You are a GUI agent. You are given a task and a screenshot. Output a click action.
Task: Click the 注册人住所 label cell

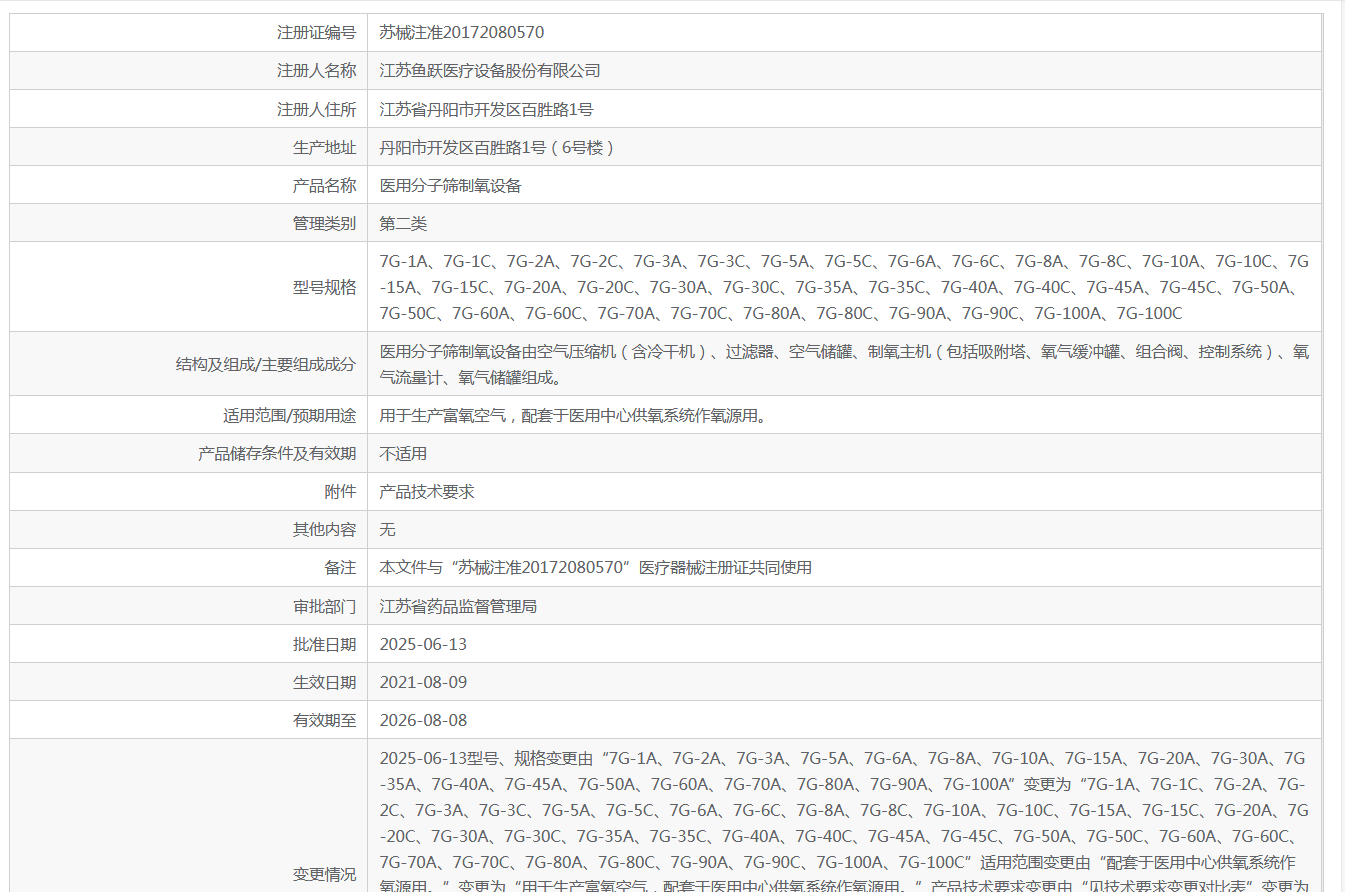coord(316,109)
